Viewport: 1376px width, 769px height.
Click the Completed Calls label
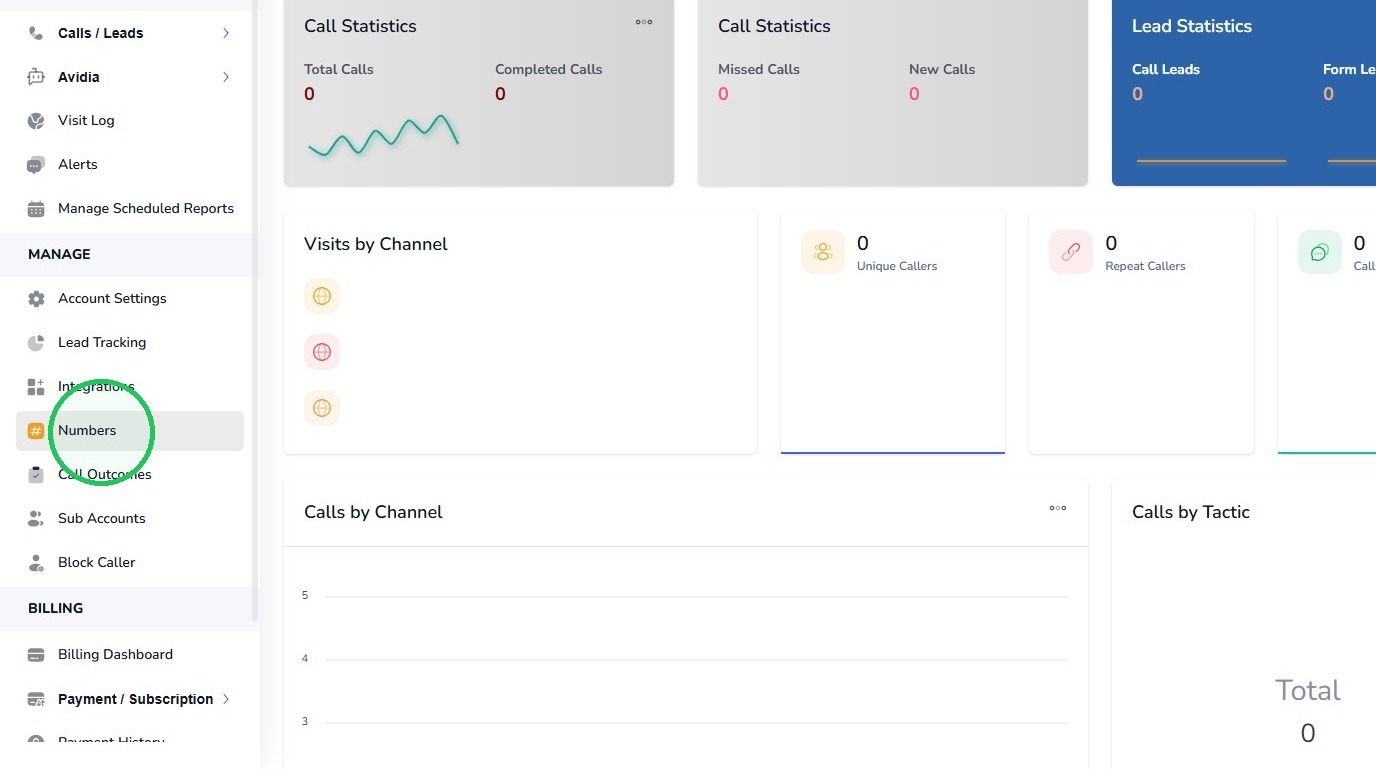[x=548, y=69]
